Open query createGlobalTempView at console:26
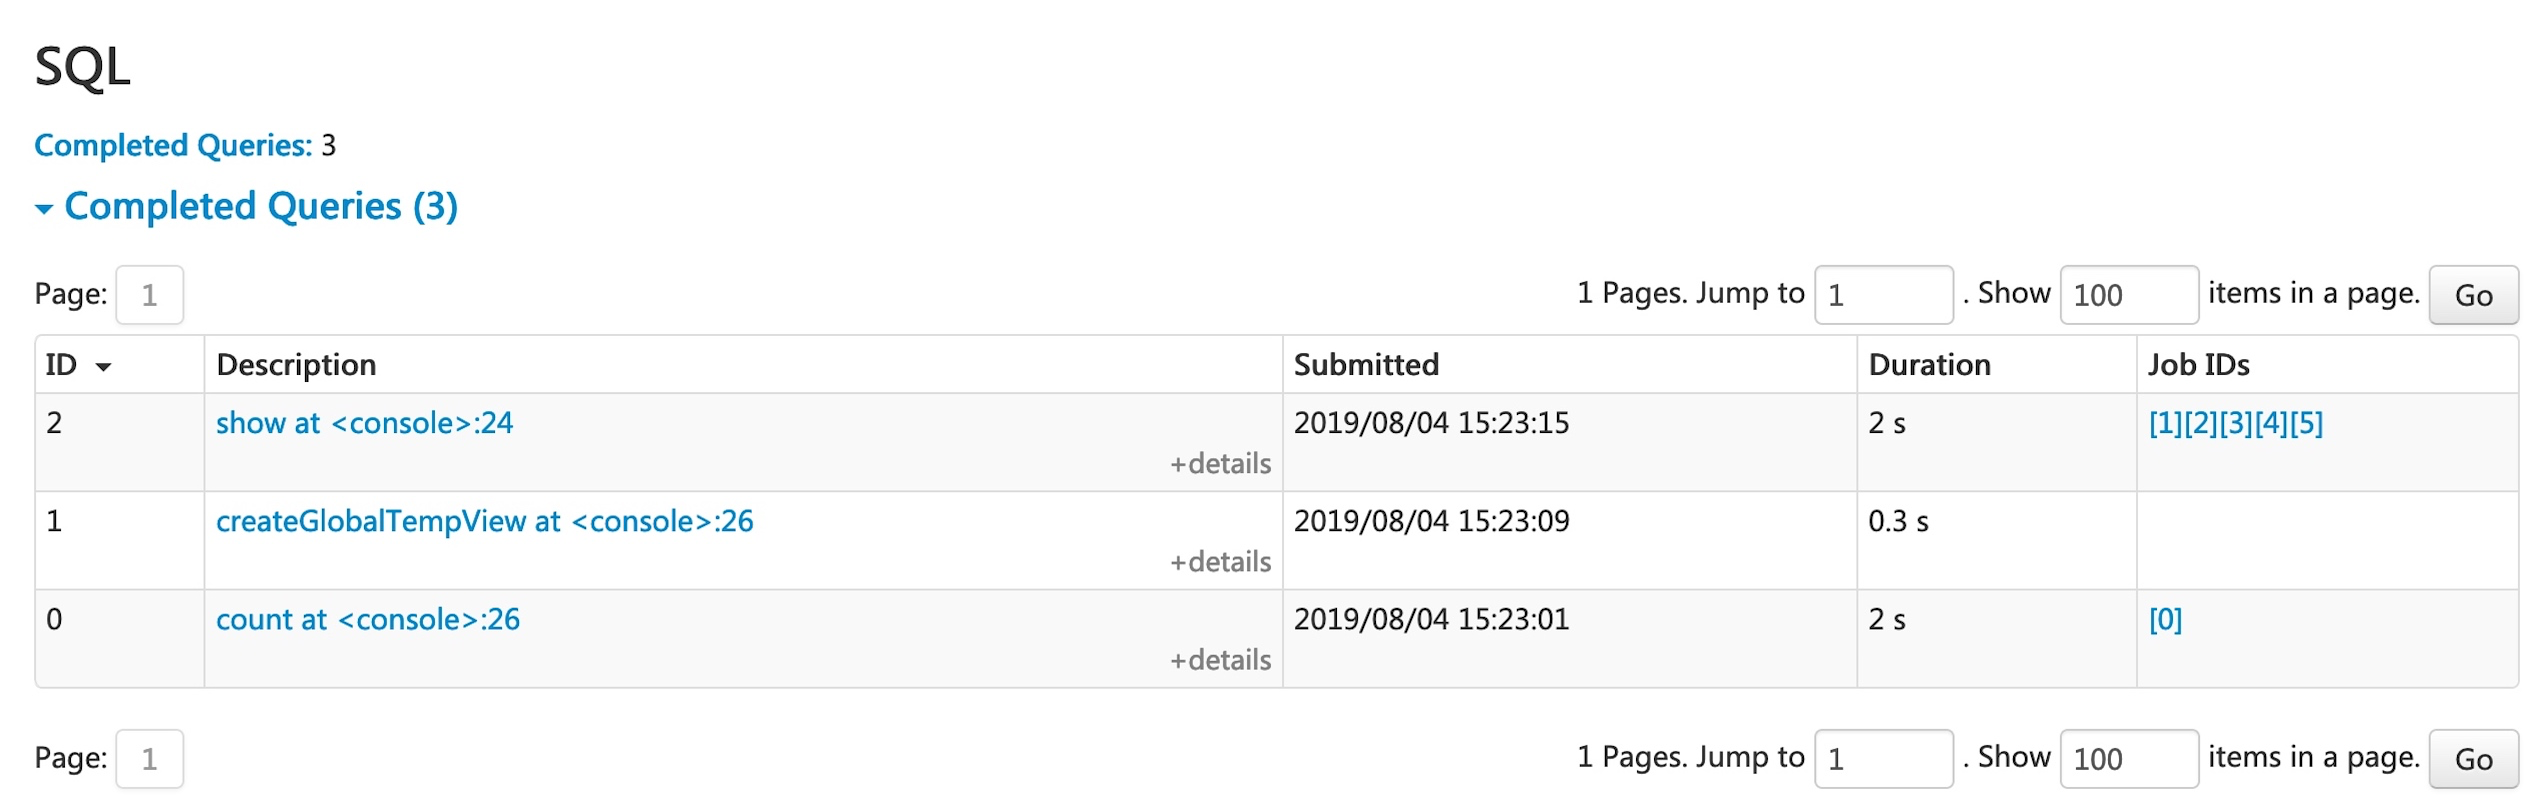Viewport: 2546px width, 806px height. 485,521
